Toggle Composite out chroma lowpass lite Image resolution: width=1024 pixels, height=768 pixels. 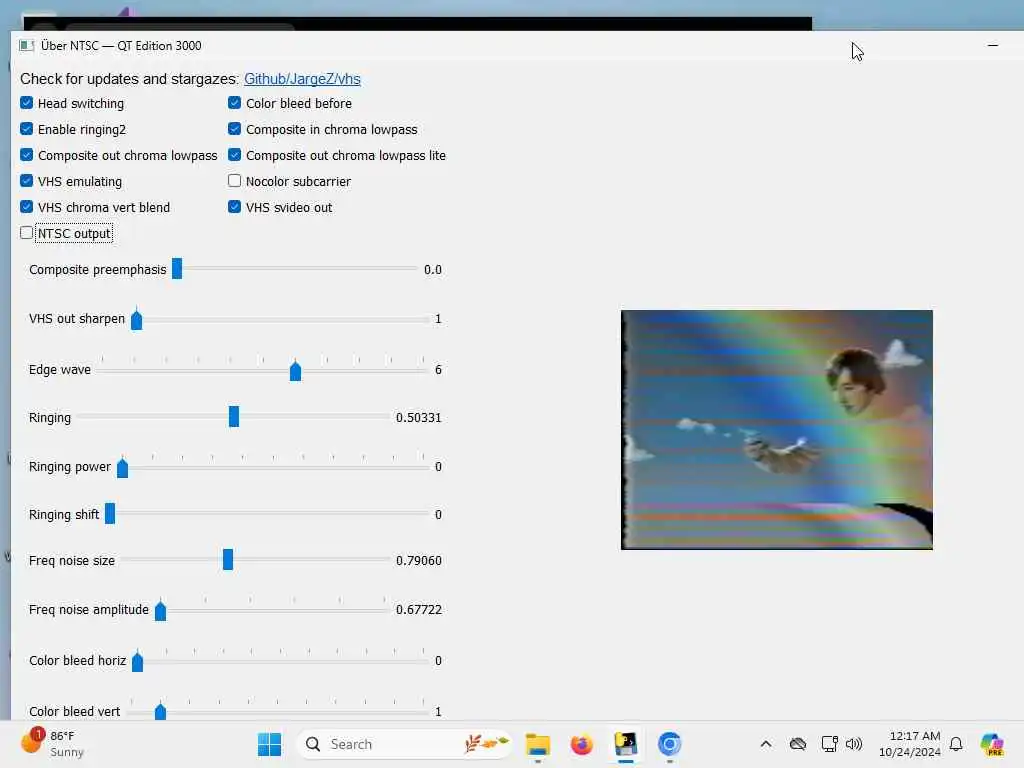[234, 155]
